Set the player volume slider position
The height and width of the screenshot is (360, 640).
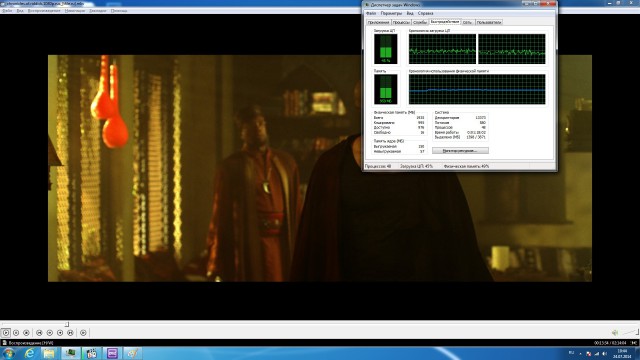coord(629,333)
